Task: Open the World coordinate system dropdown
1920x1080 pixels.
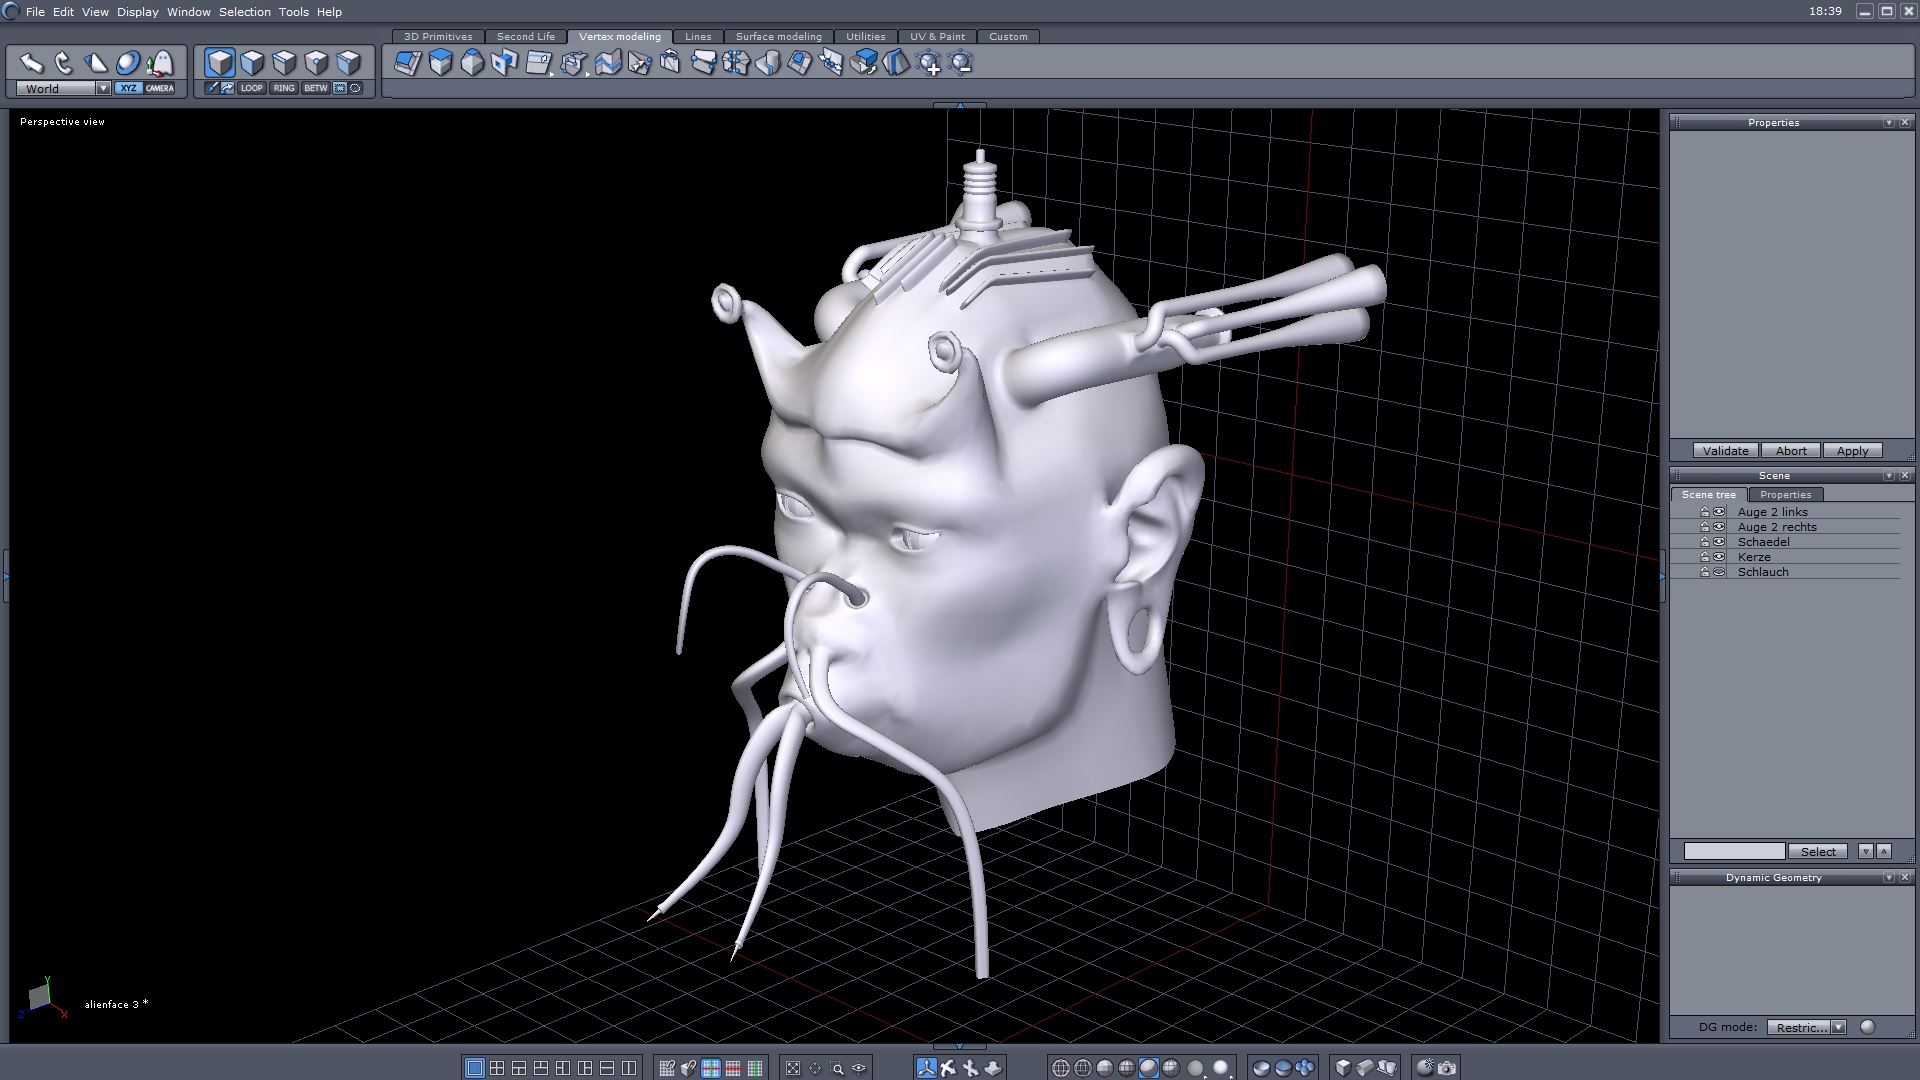Action: click(103, 88)
